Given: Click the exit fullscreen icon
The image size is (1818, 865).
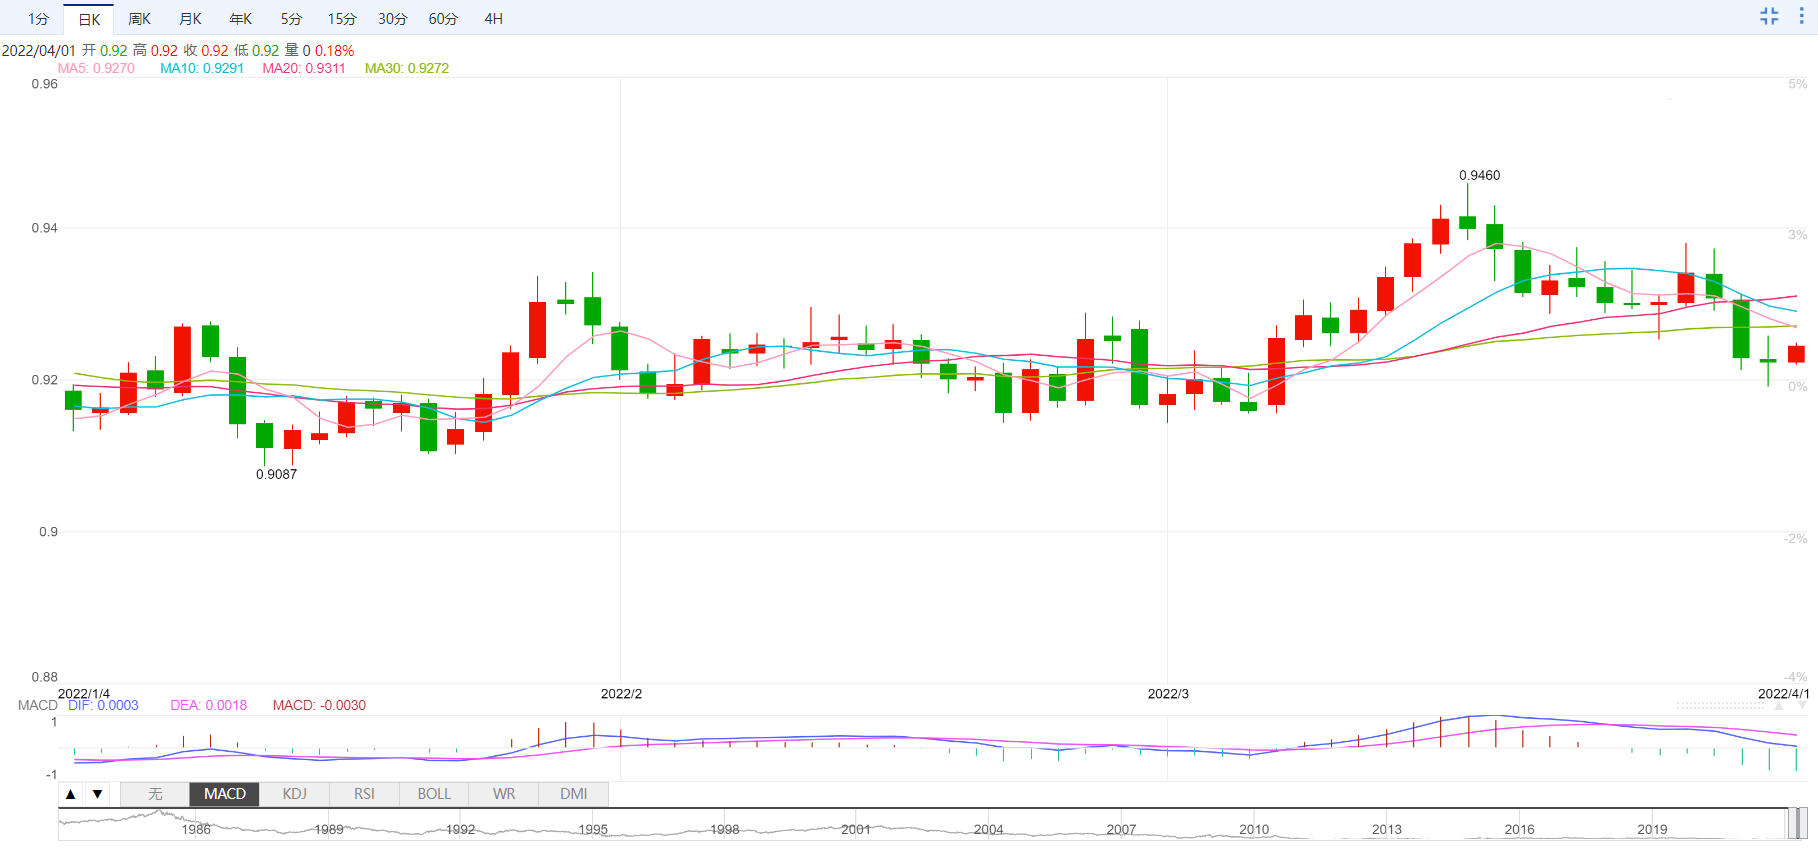Looking at the screenshot, I should click(1769, 16).
